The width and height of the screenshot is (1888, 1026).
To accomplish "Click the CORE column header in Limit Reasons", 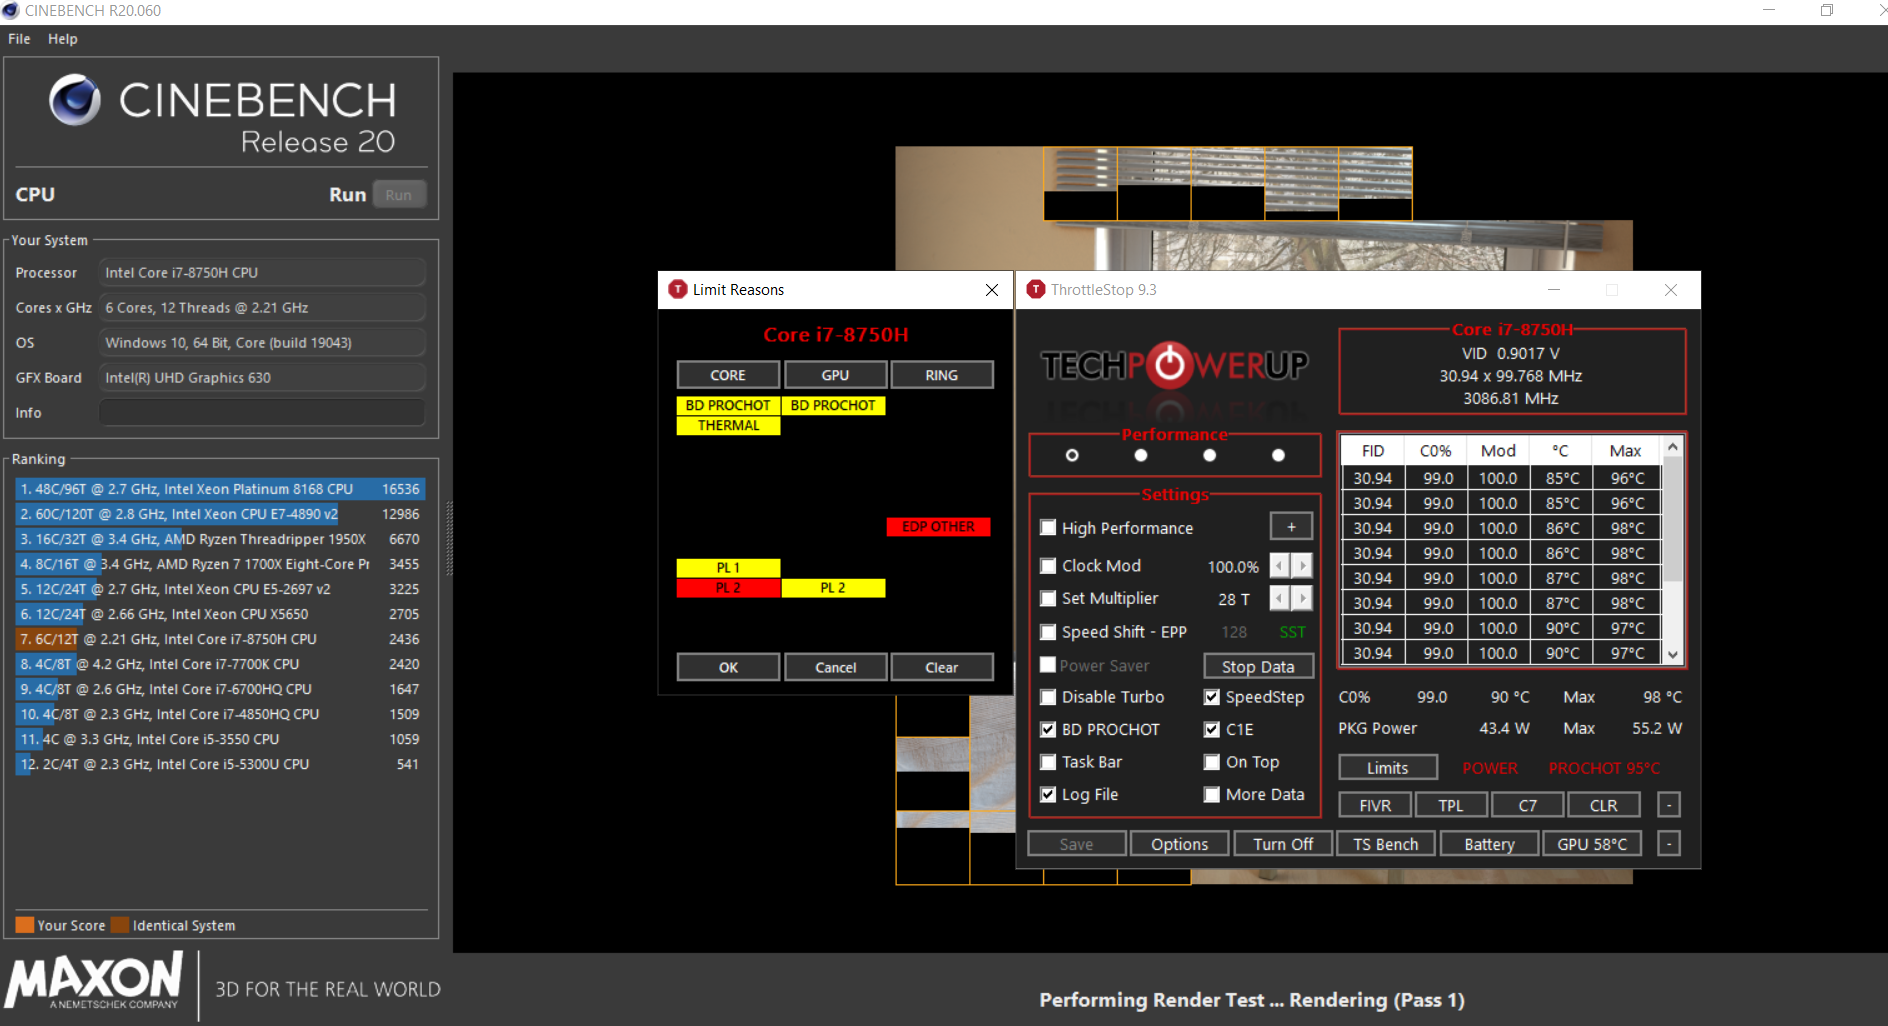I will point(728,375).
